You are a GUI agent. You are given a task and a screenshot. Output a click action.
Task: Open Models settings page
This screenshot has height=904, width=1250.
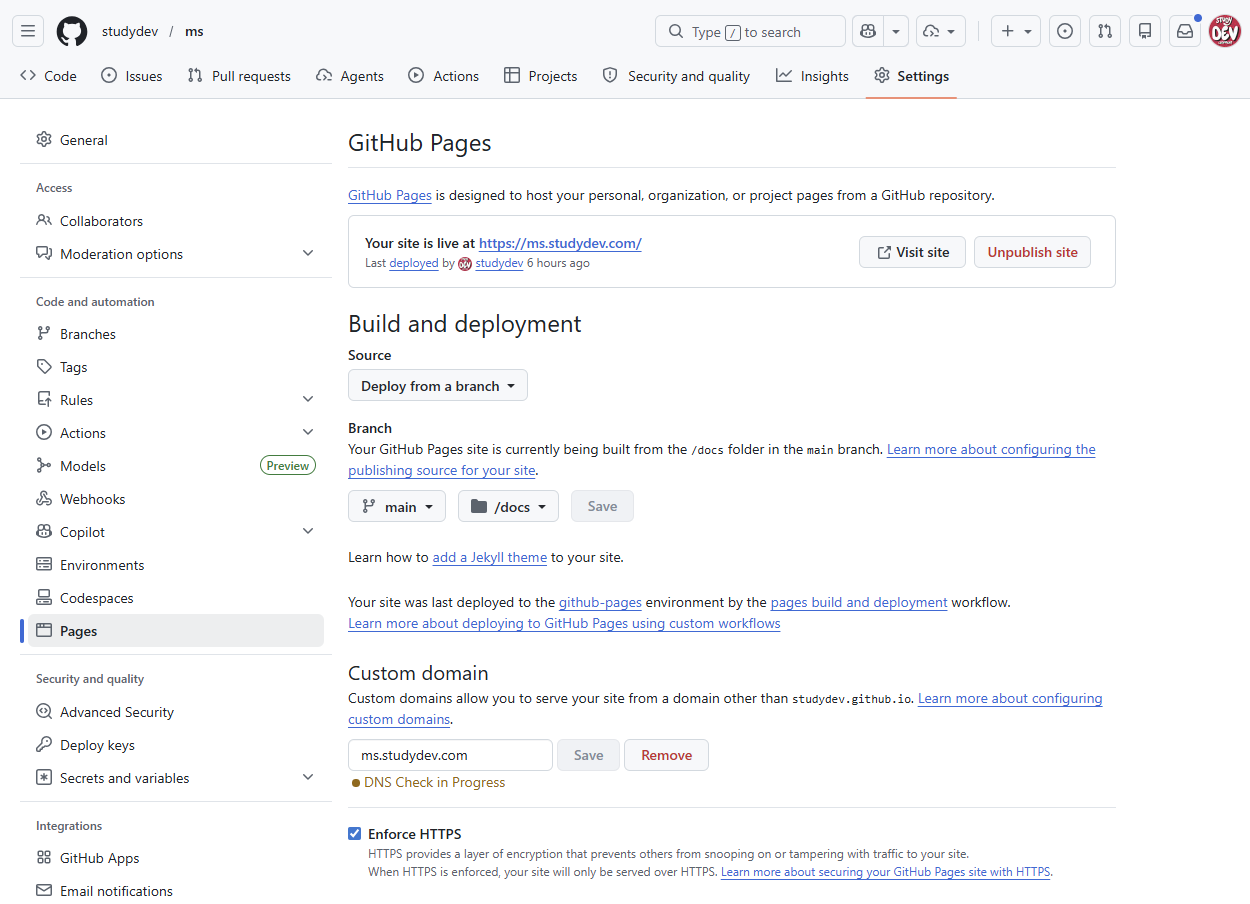[176, 466]
